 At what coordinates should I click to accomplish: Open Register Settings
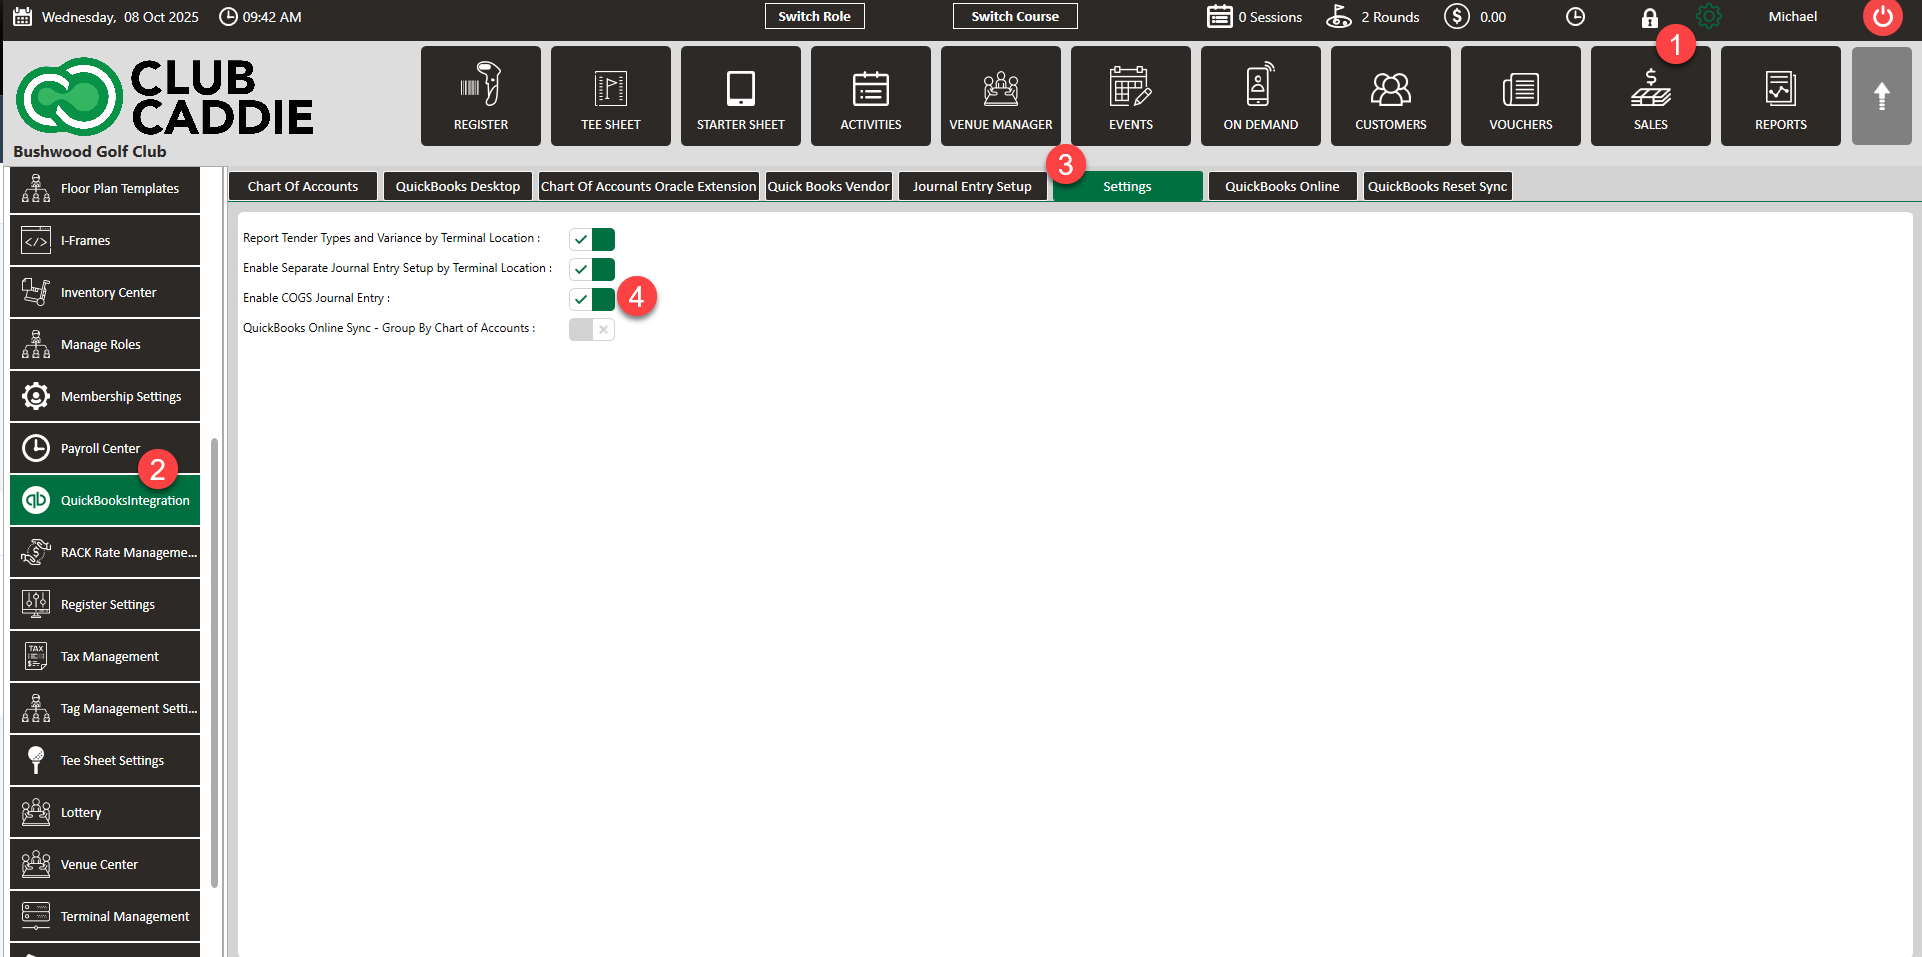[x=105, y=604]
